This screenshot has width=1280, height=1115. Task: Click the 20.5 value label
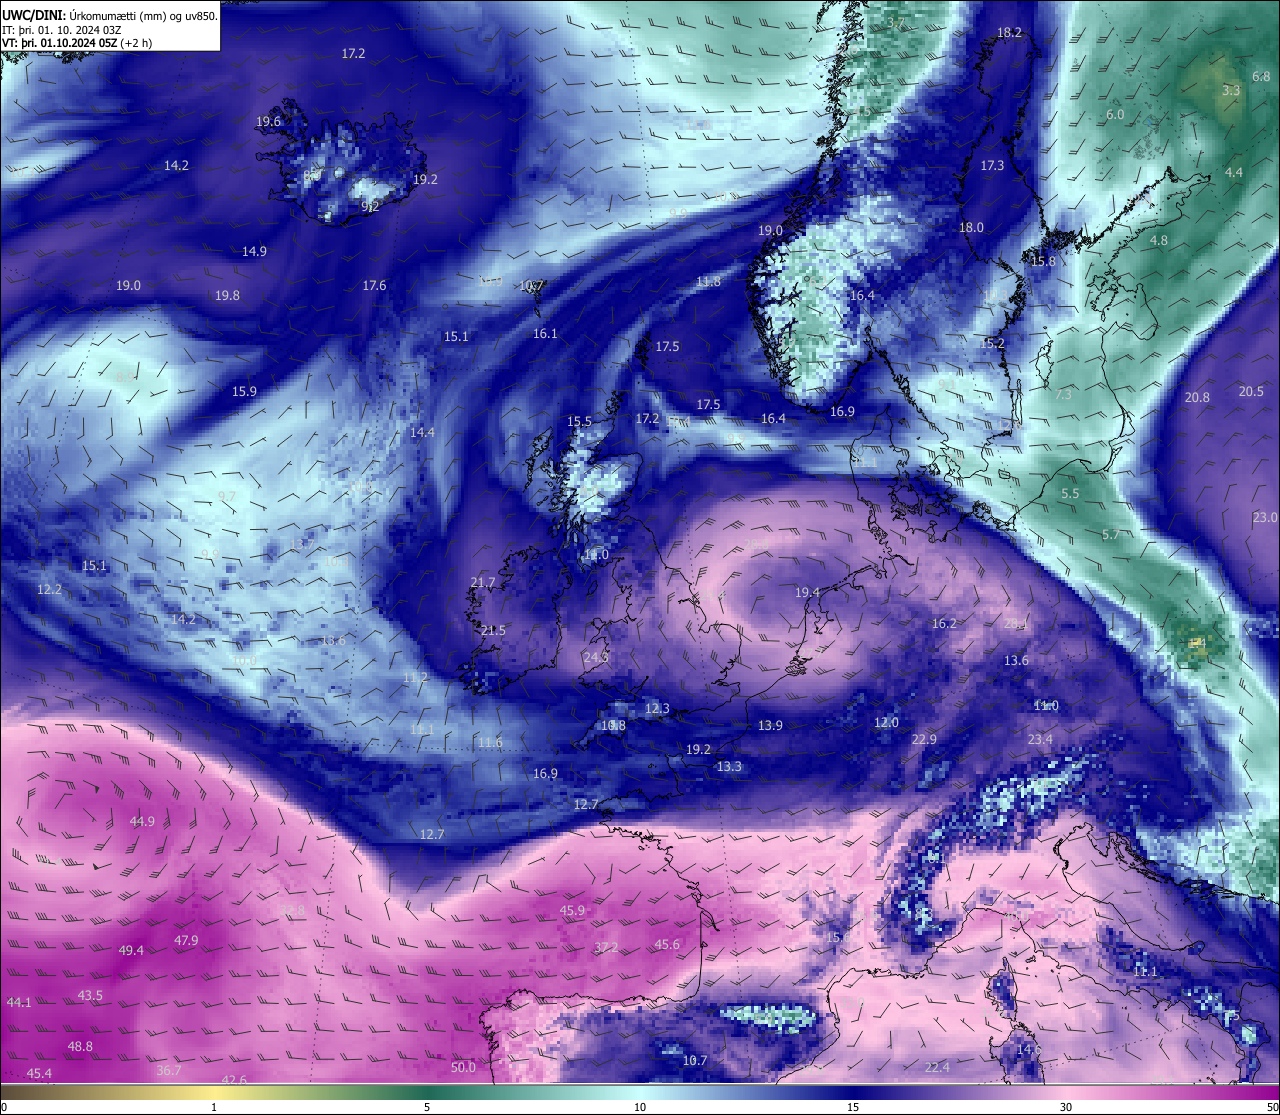(1251, 391)
